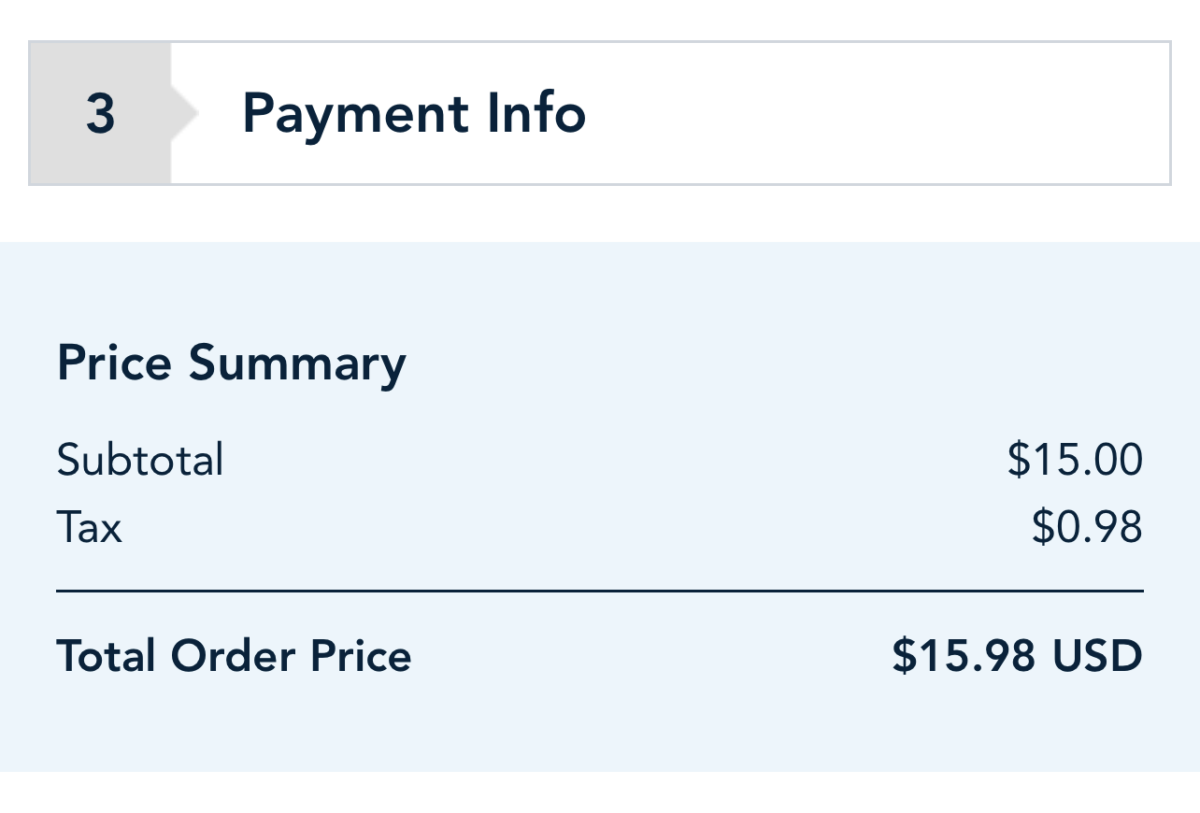Click the arrow tip beside step 3

pos(186,114)
